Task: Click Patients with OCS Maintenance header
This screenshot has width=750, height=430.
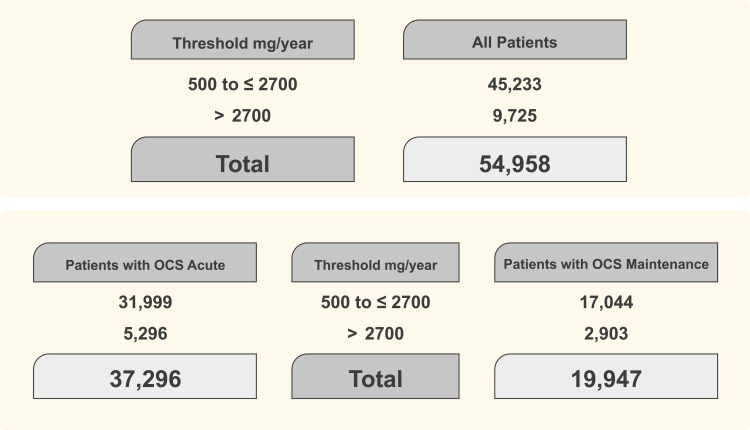Action: (x=607, y=264)
